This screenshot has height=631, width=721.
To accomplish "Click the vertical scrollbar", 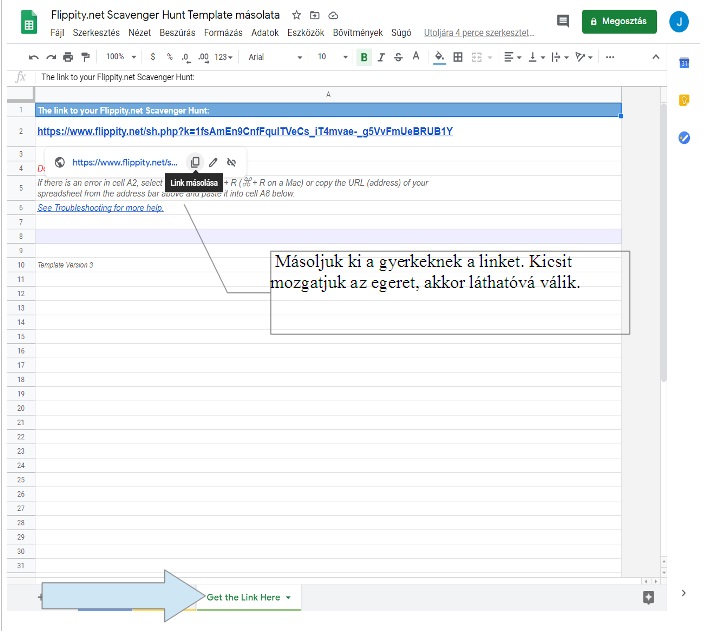I will [663, 242].
